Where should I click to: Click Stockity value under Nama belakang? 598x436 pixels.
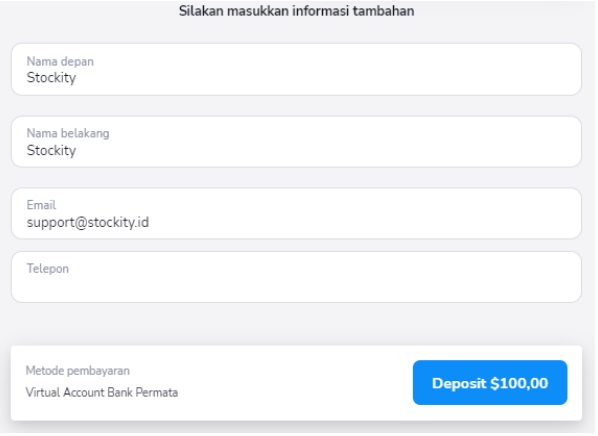[51, 150]
